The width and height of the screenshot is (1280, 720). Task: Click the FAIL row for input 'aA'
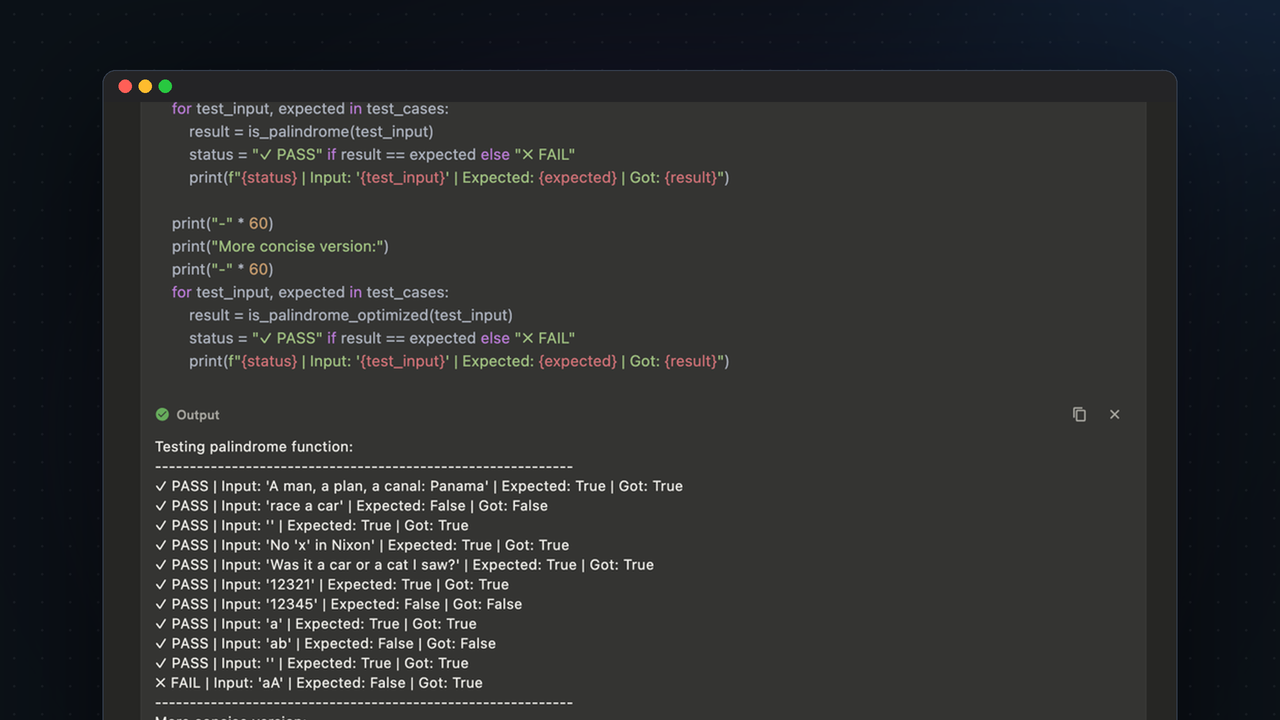click(x=319, y=683)
